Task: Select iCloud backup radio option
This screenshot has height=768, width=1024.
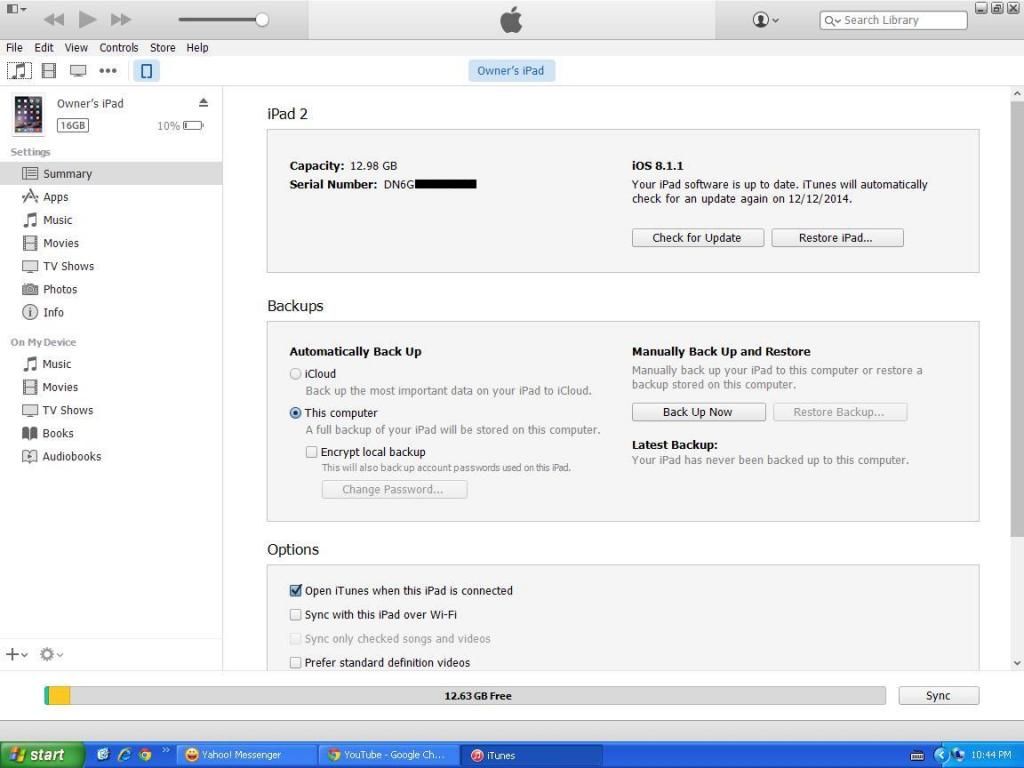Action: pyautogui.click(x=296, y=374)
